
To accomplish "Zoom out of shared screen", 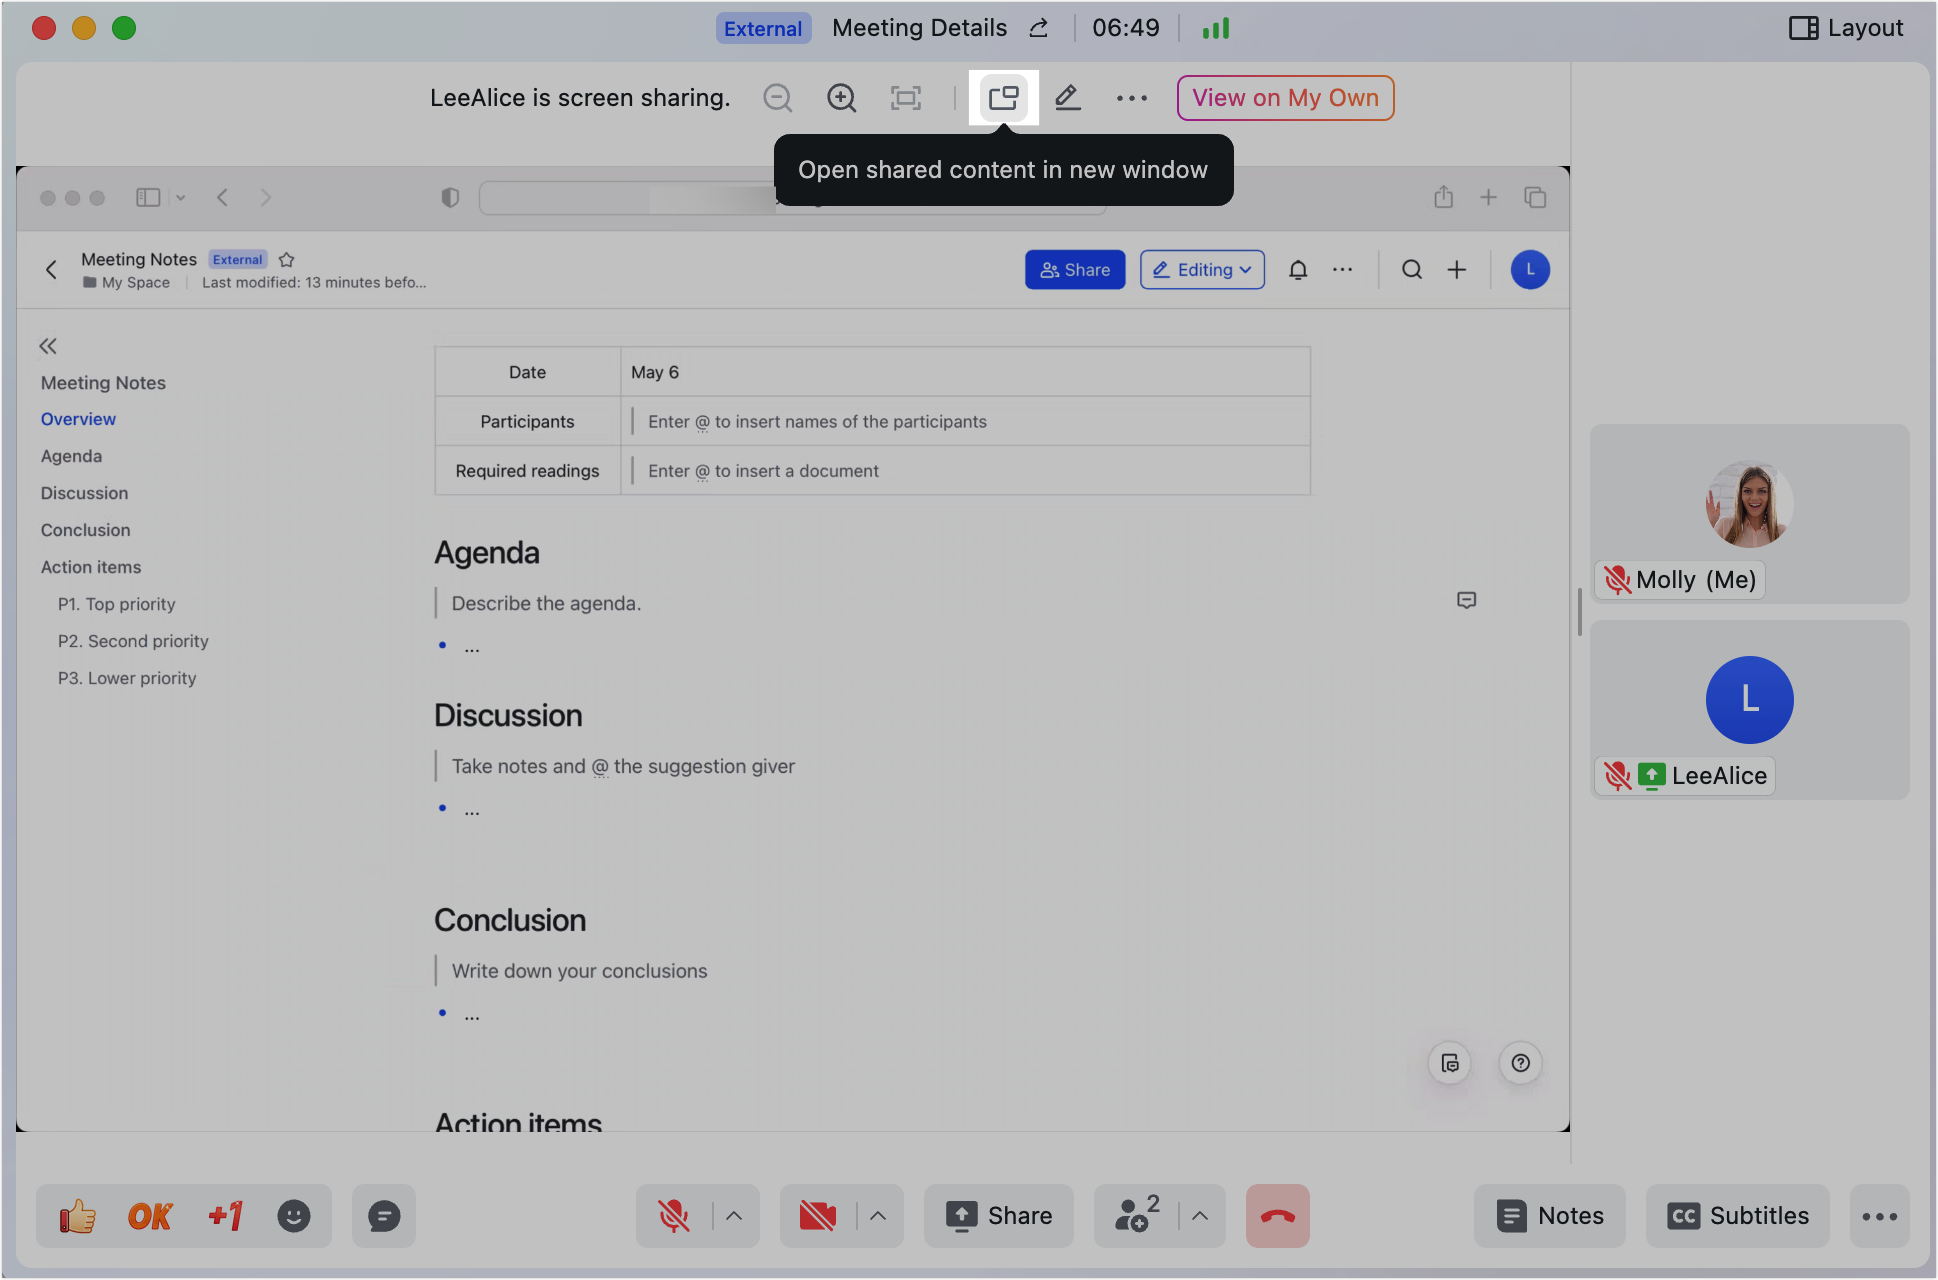I will pyautogui.click(x=777, y=98).
